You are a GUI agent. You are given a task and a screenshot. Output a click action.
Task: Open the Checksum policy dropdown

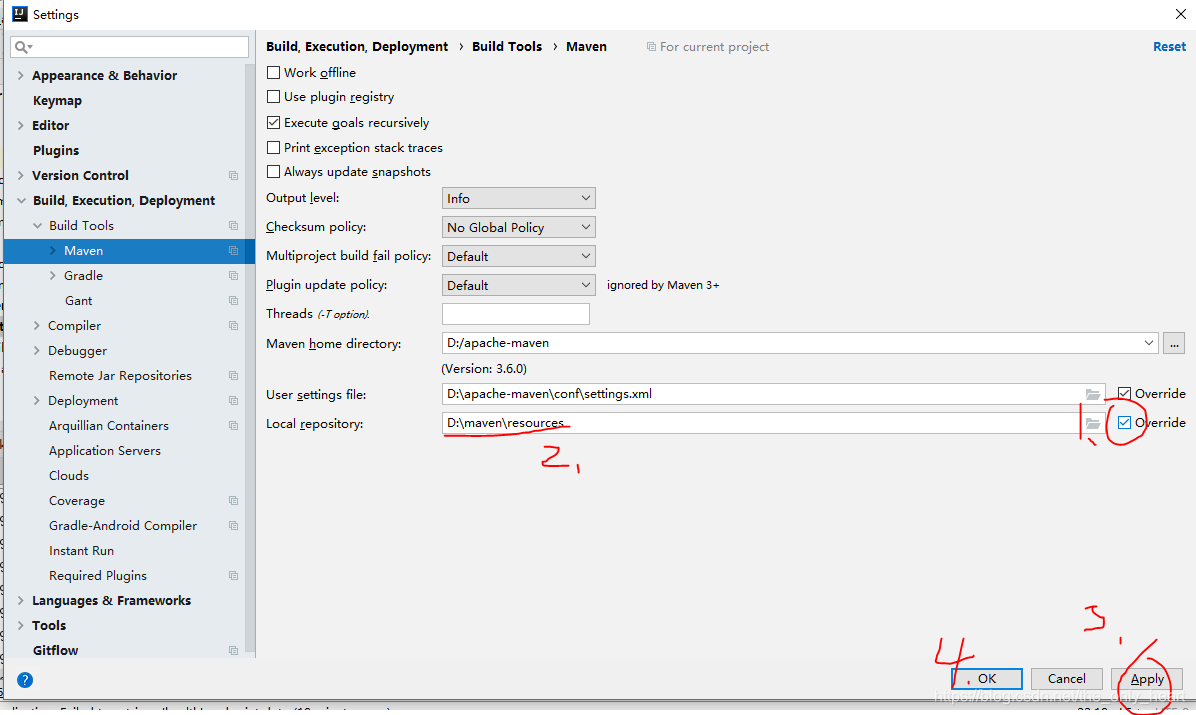[x=519, y=227]
